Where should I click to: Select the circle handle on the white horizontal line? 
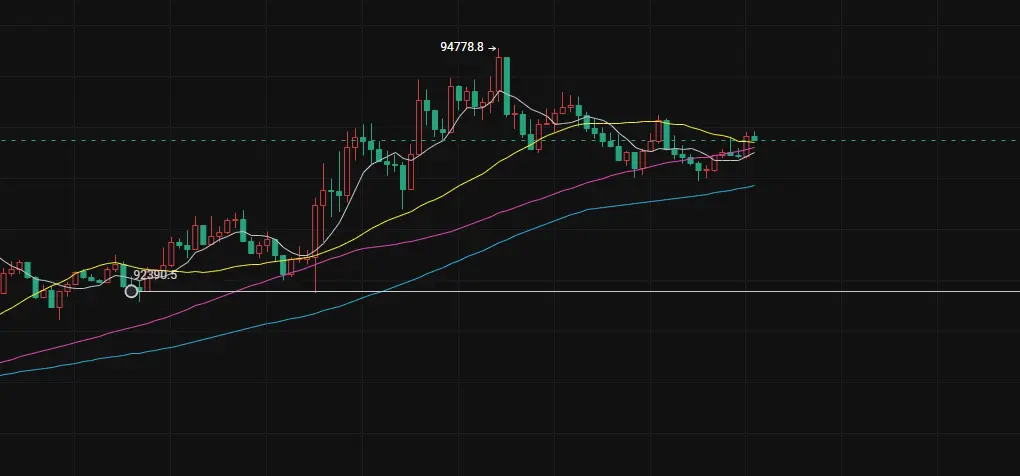pyautogui.click(x=131, y=291)
